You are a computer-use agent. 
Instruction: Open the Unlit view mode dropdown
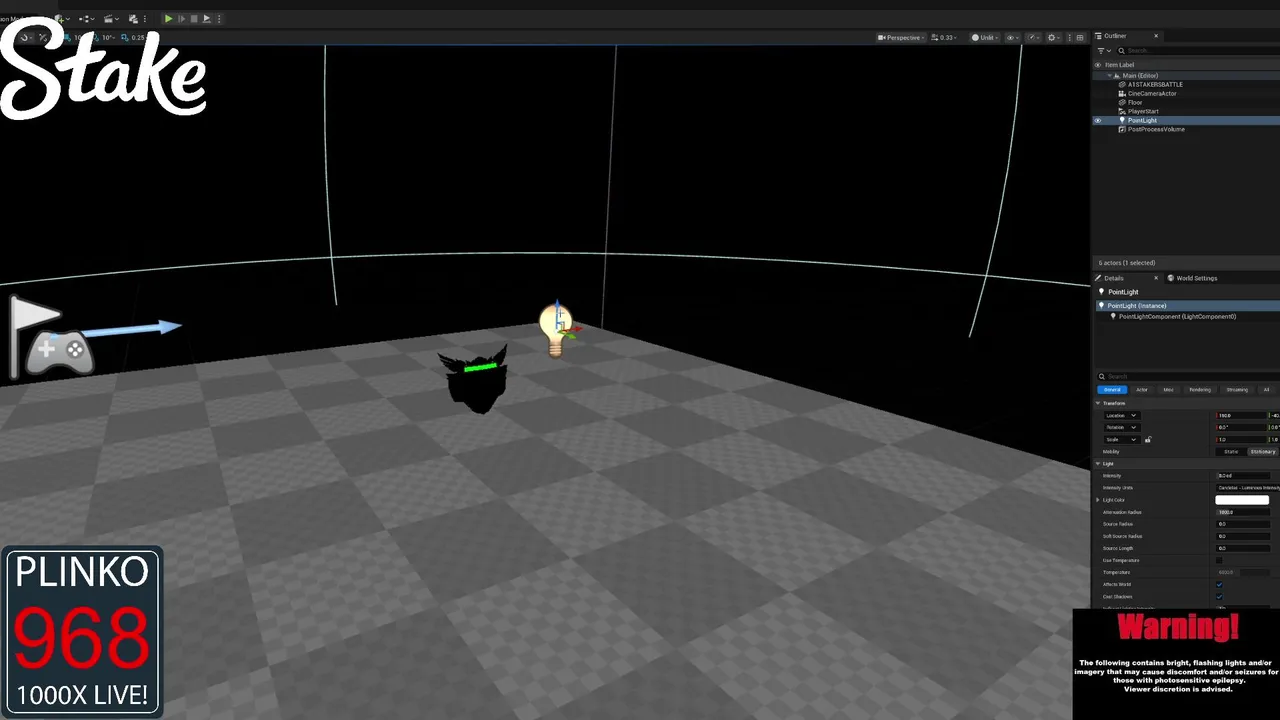point(985,38)
